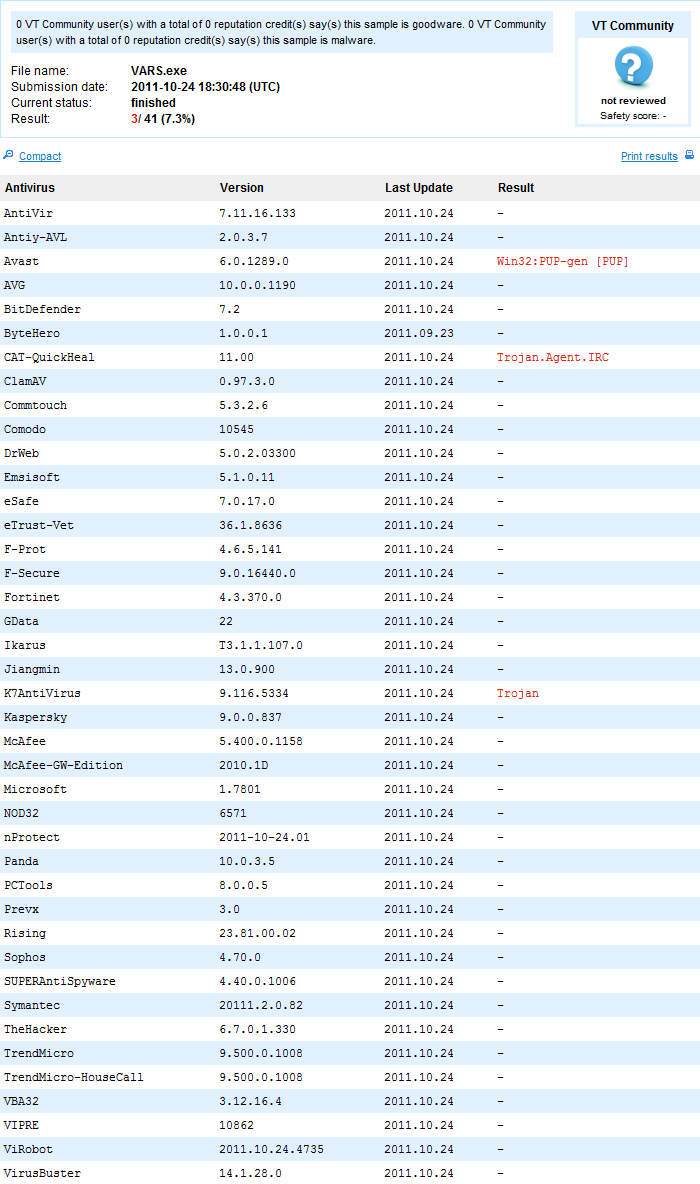700x1184 pixels.
Task: Click the VT Community question mark icon
Action: tap(633, 66)
